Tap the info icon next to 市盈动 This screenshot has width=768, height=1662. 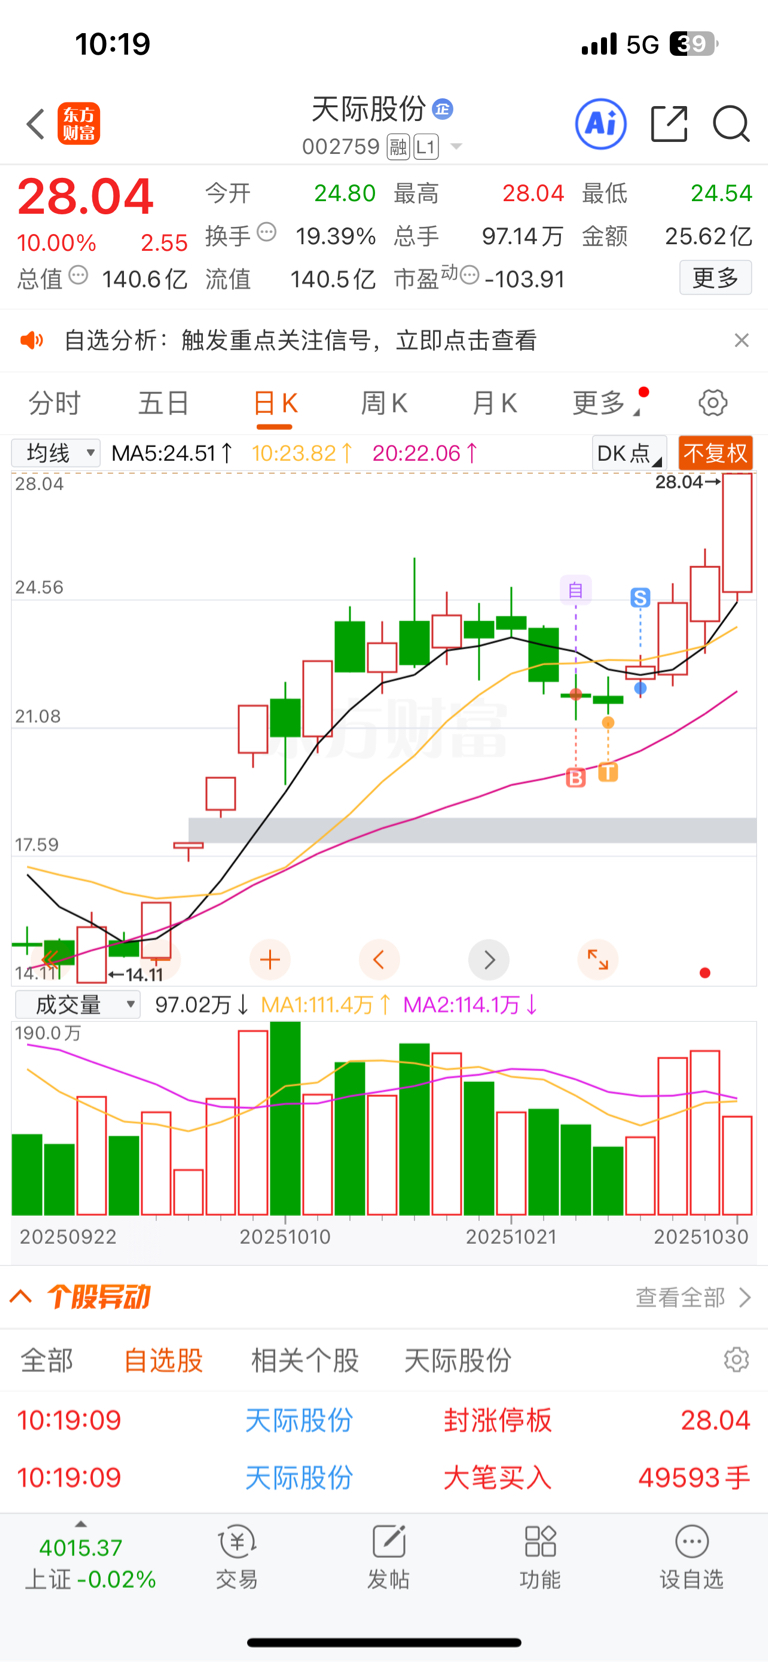tap(469, 275)
